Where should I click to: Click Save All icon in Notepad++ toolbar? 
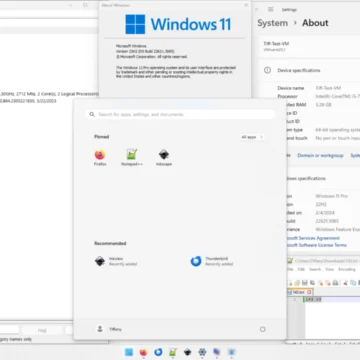[x=312, y=283]
